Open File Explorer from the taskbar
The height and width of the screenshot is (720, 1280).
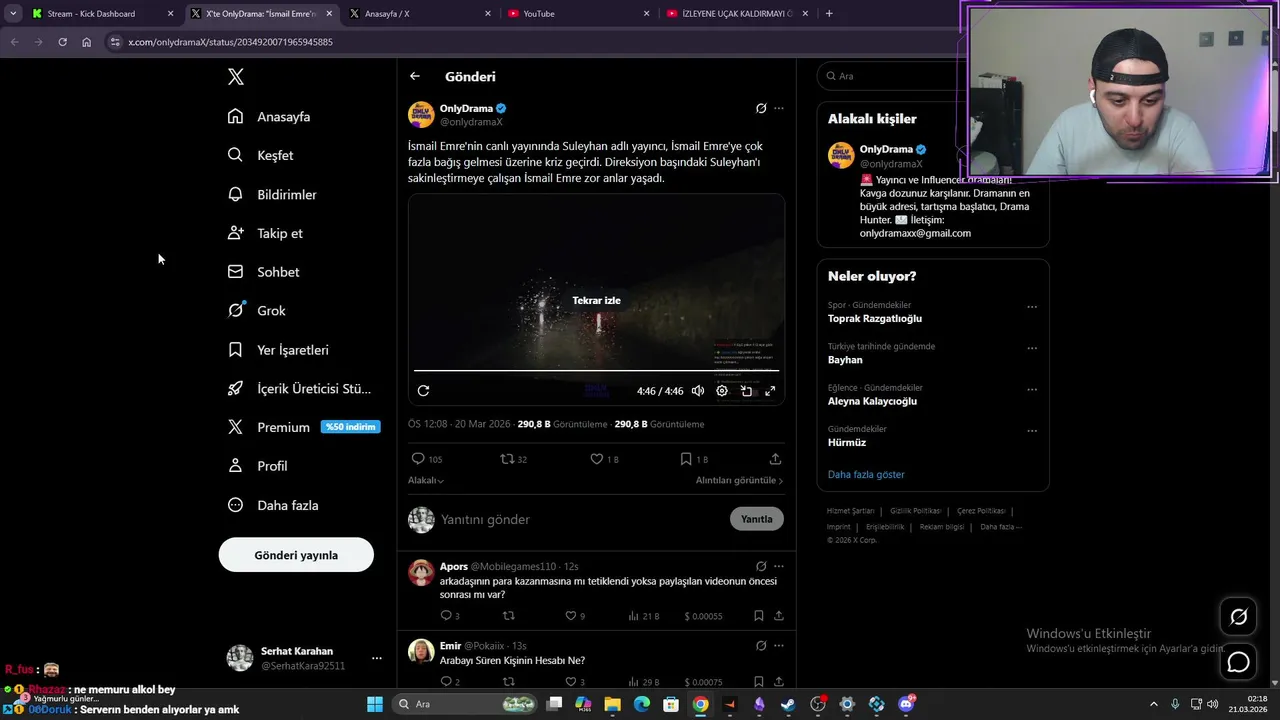click(x=612, y=704)
